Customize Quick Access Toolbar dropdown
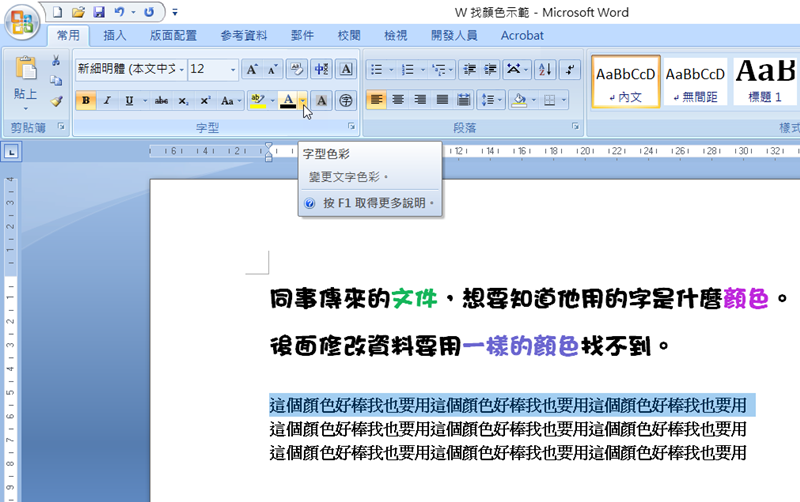800x502 pixels. (x=175, y=12)
